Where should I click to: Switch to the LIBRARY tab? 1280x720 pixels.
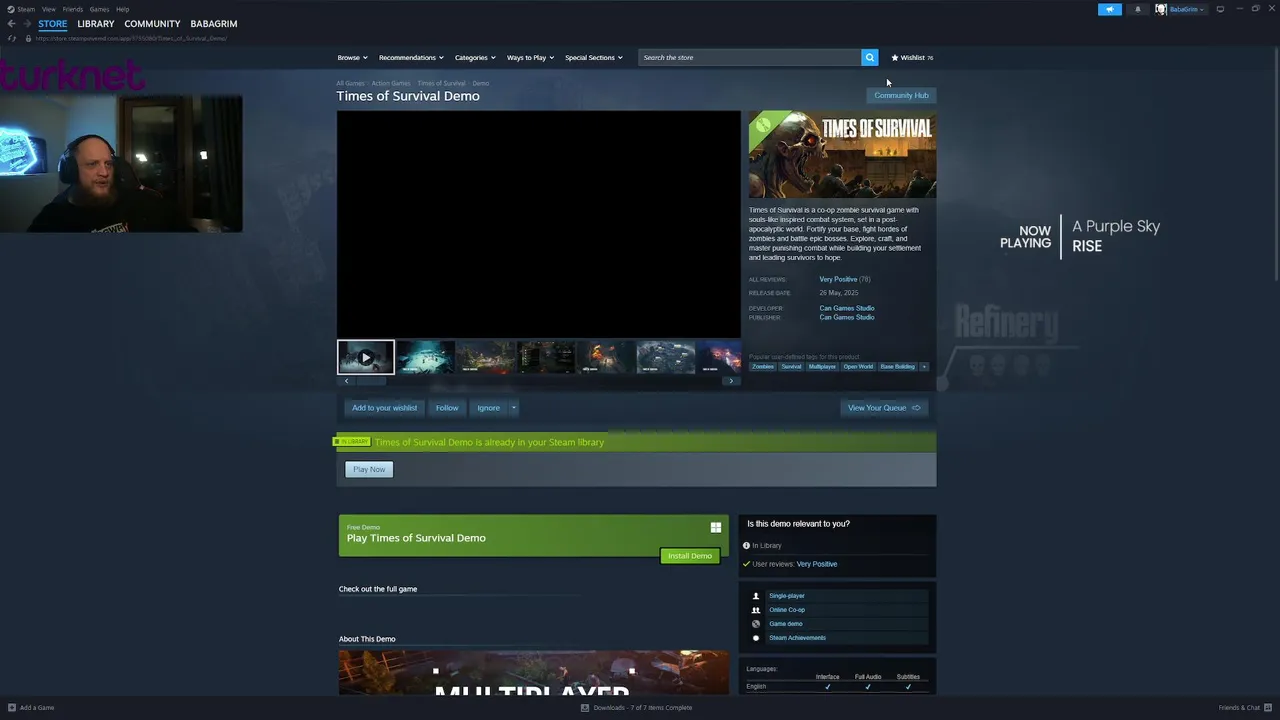coord(96,24)
